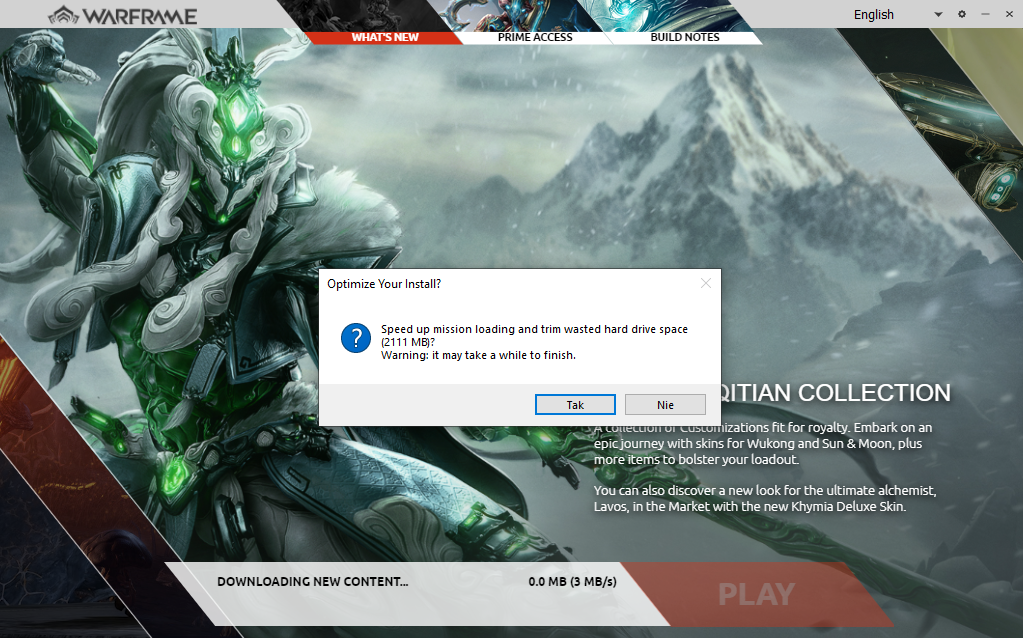Open the launcher settings gear

[962, 14]
